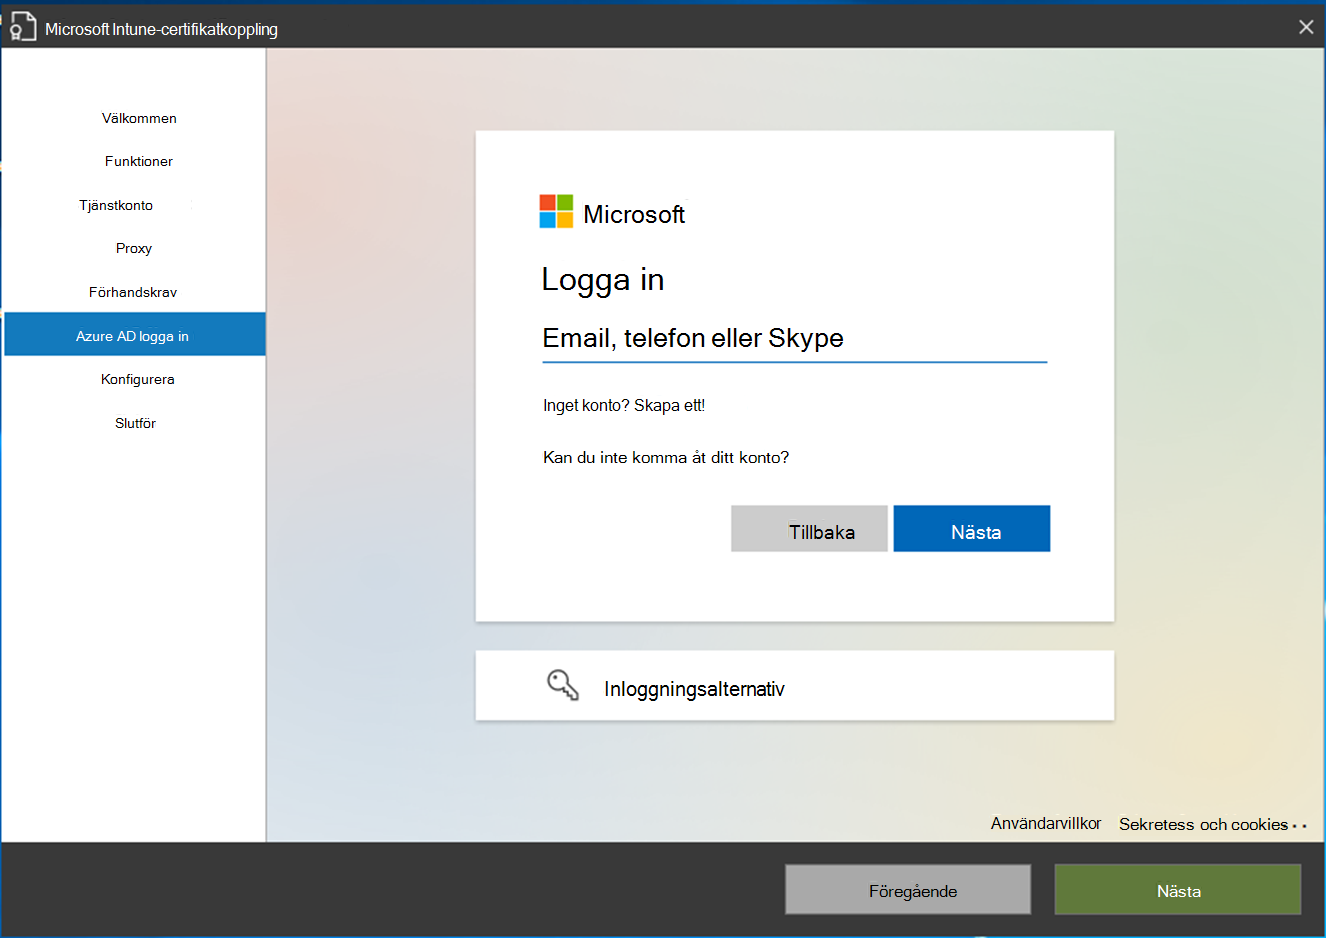Select the Förhandskrav step
The height and width of the screenshot is (938, 1326).
coord(133,292)
